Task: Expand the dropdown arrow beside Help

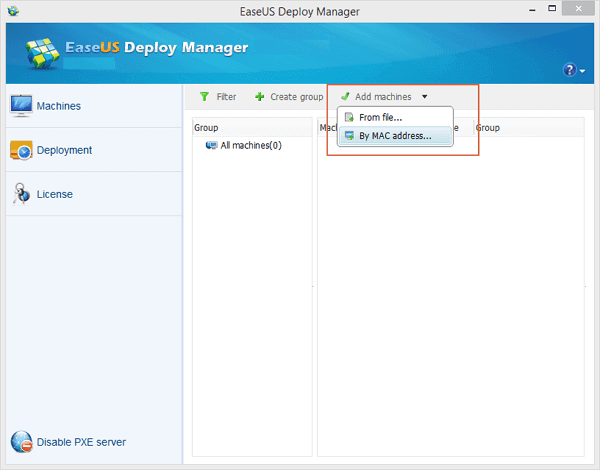Action: [581, 71]
